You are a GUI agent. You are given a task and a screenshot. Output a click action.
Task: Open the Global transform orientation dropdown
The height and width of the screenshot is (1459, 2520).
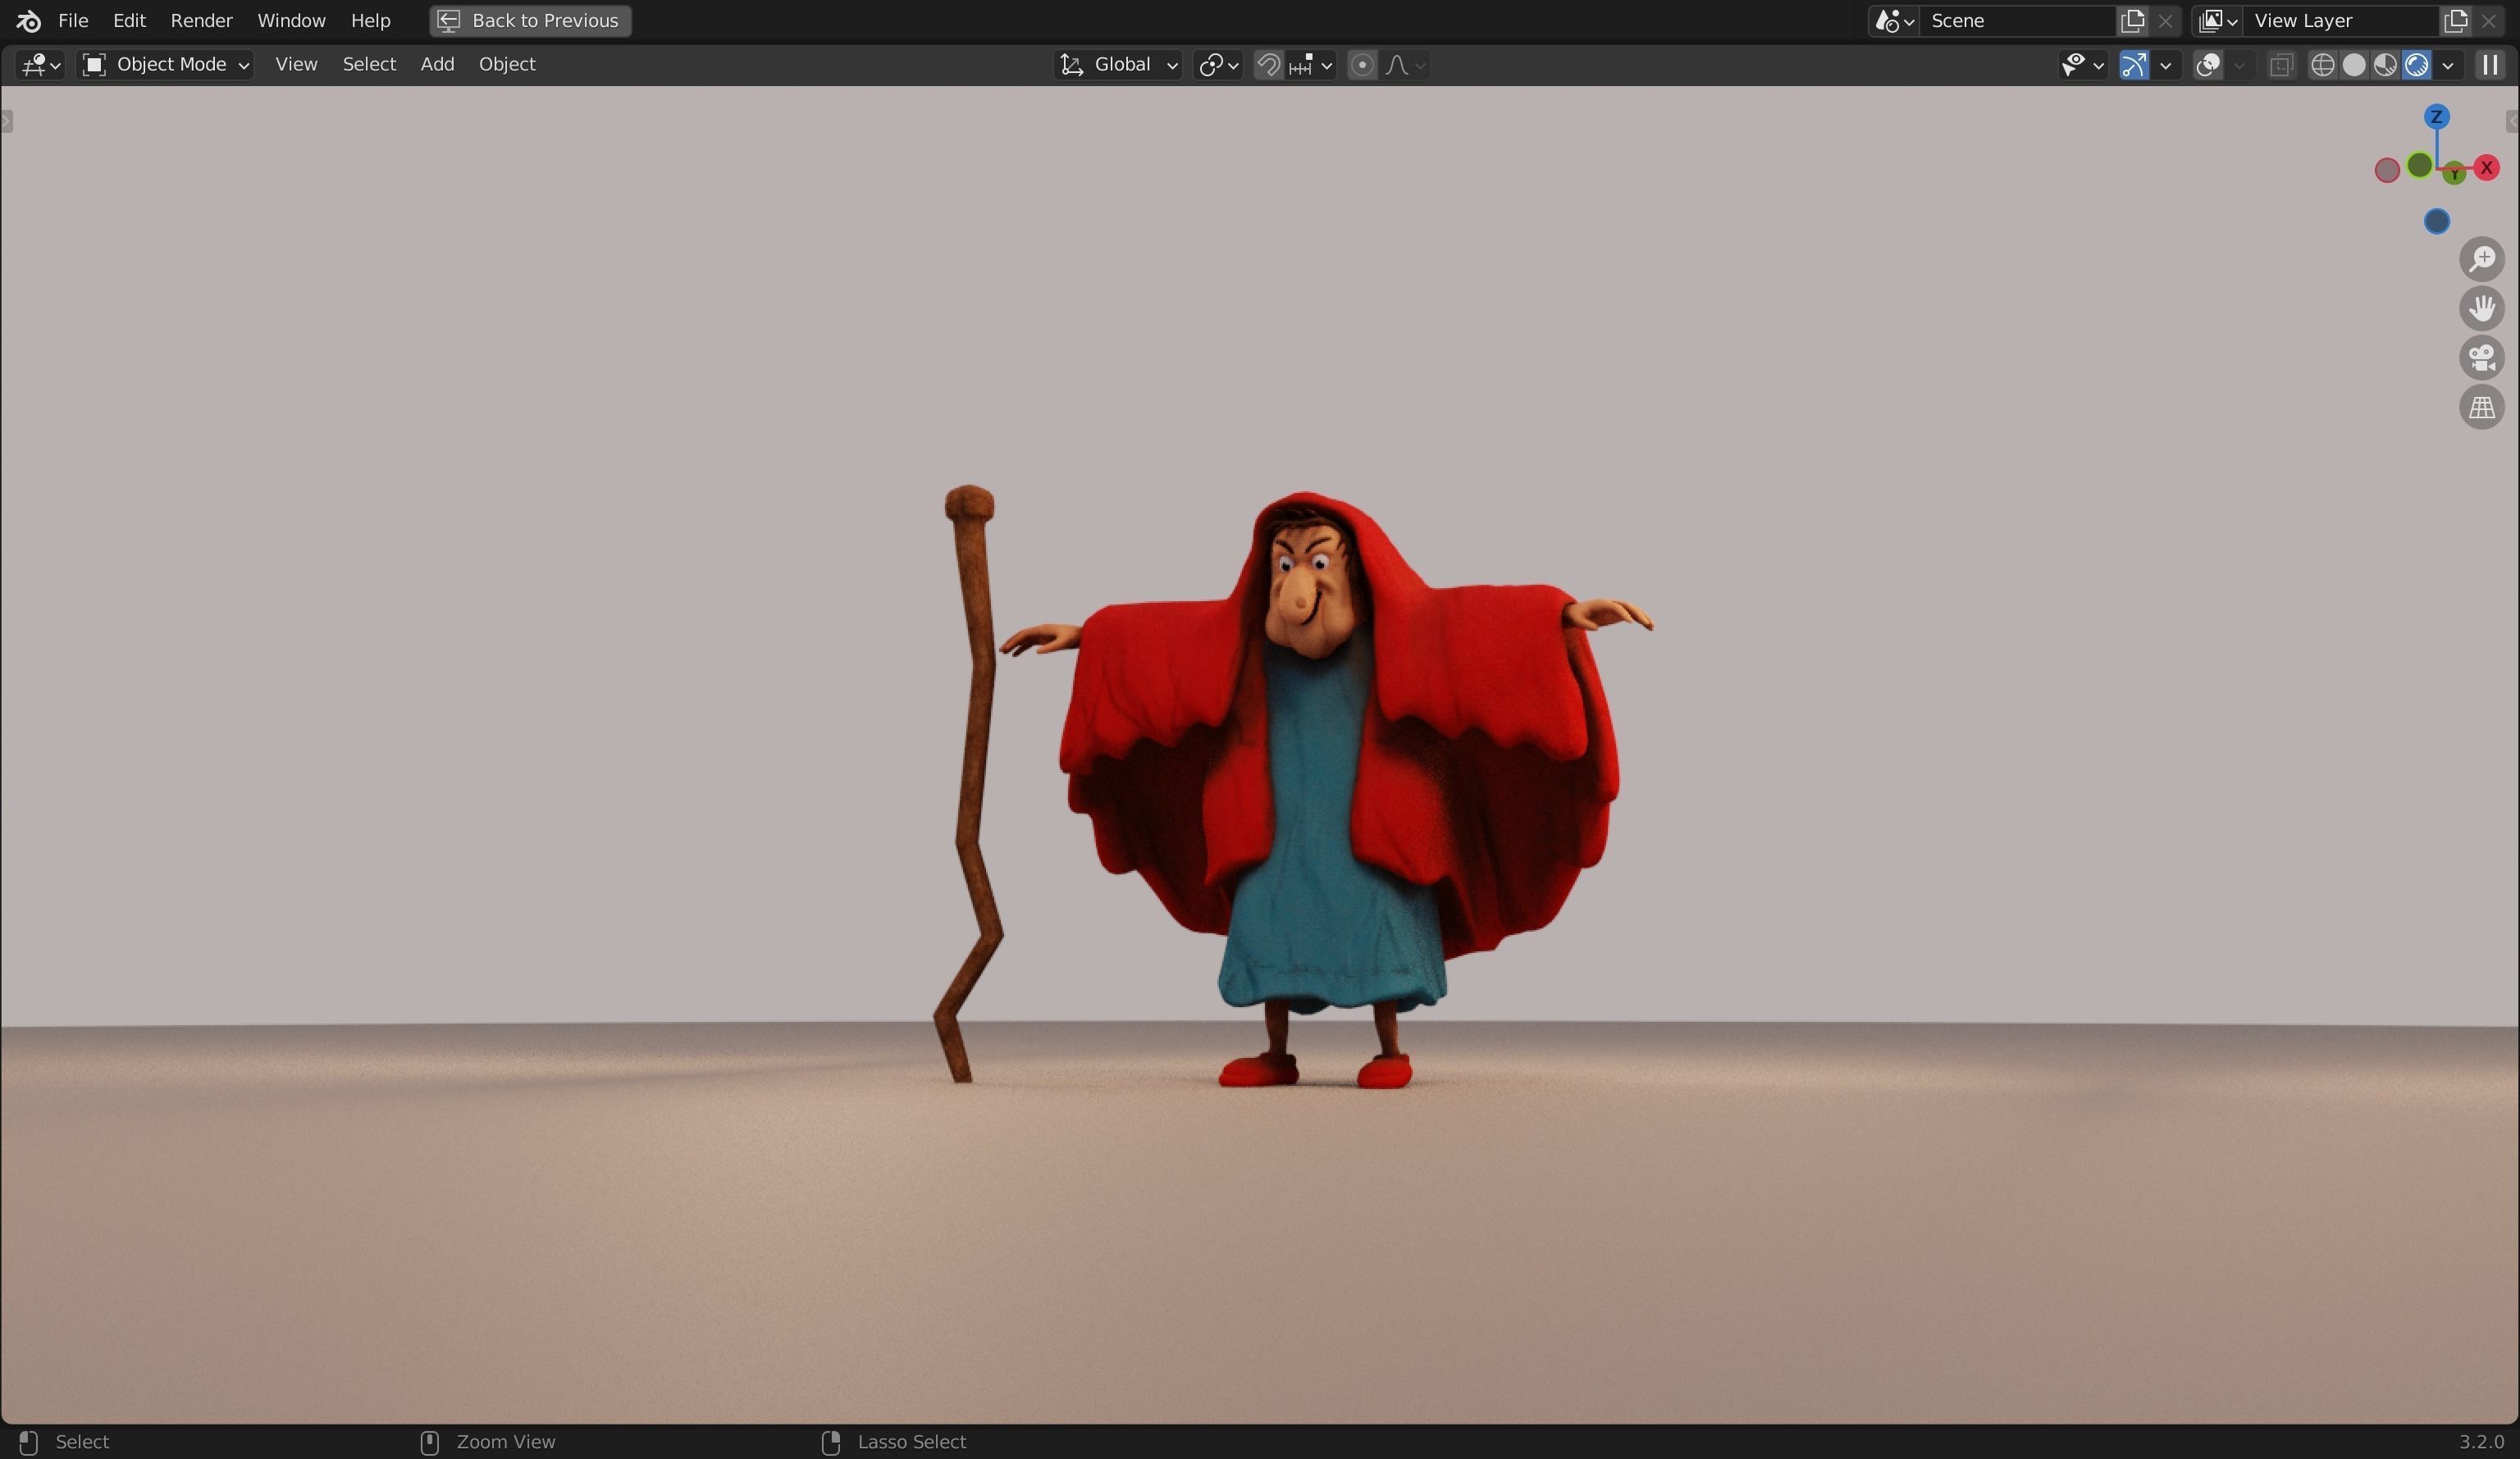pos(1118,65)
